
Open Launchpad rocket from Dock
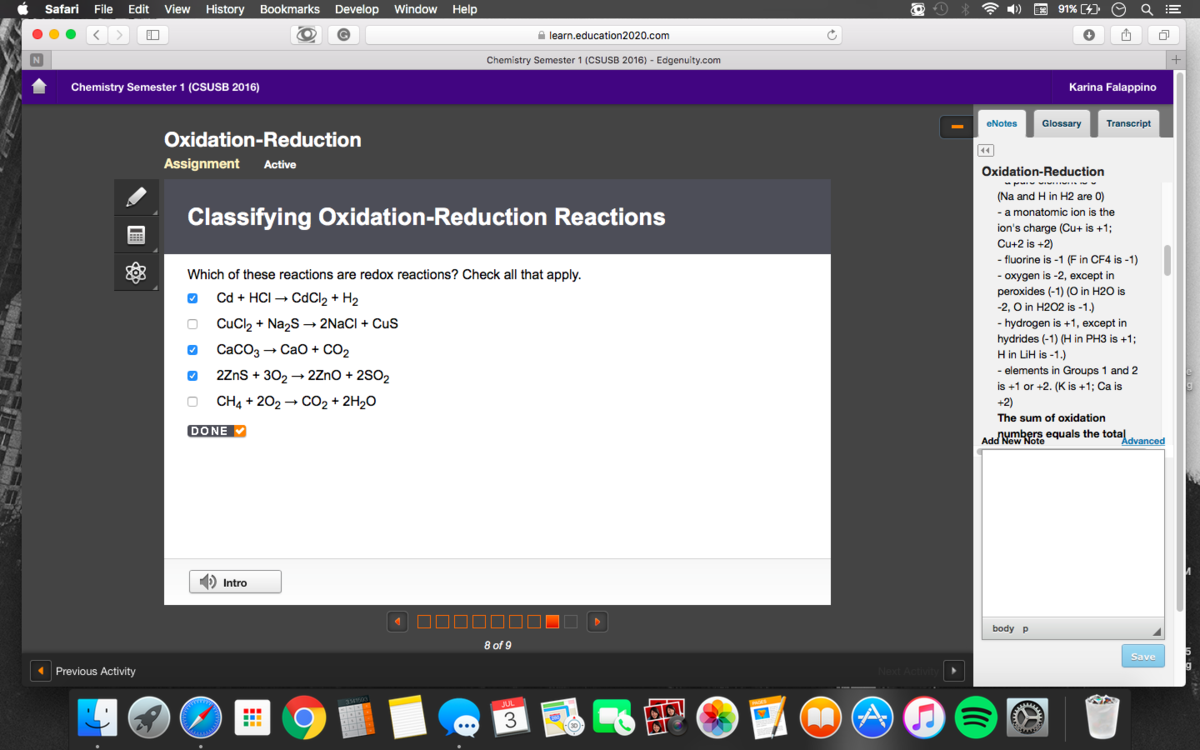149,717
